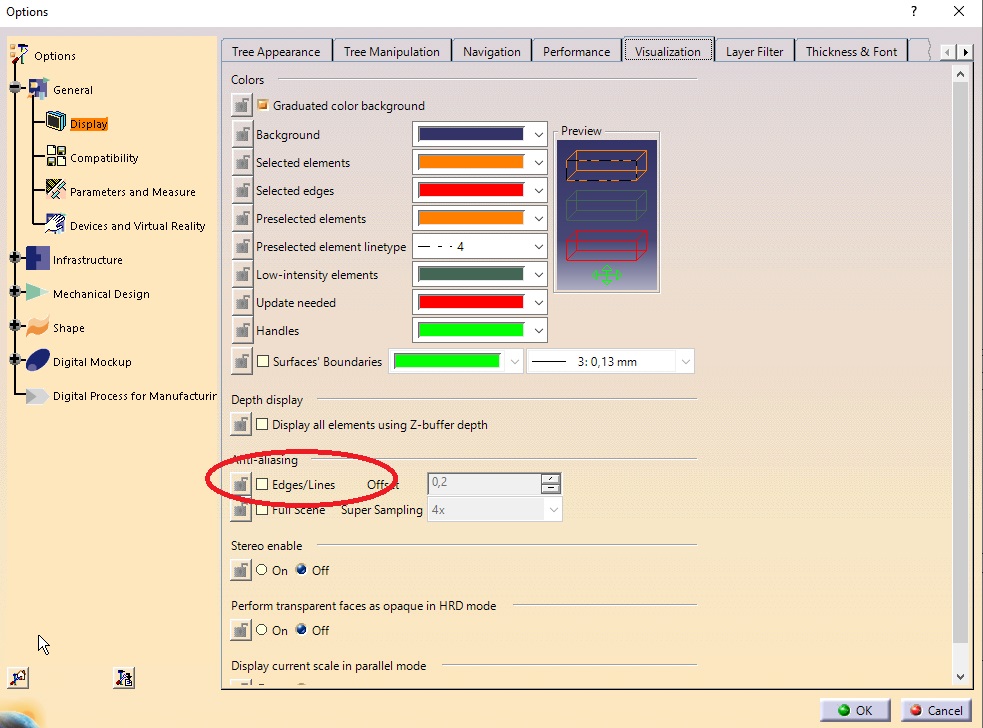Image resolution: width=983 pixels, height=728 pixels.
Task: Click the Display icon in the options tree
Action: pyautogui.click(x=56, y=123)
